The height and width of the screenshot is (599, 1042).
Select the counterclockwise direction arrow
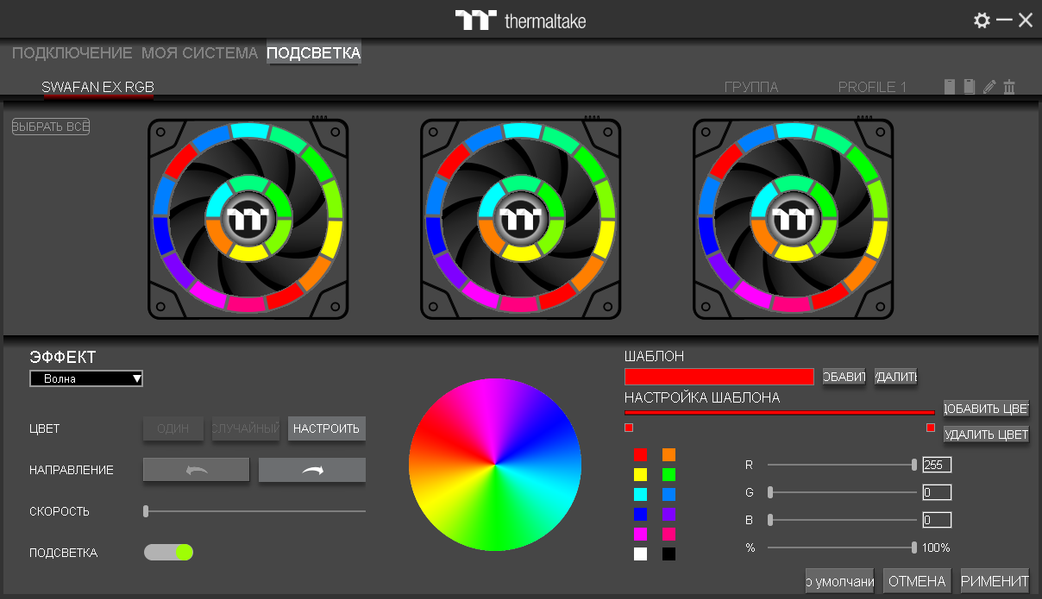[196, 470]
